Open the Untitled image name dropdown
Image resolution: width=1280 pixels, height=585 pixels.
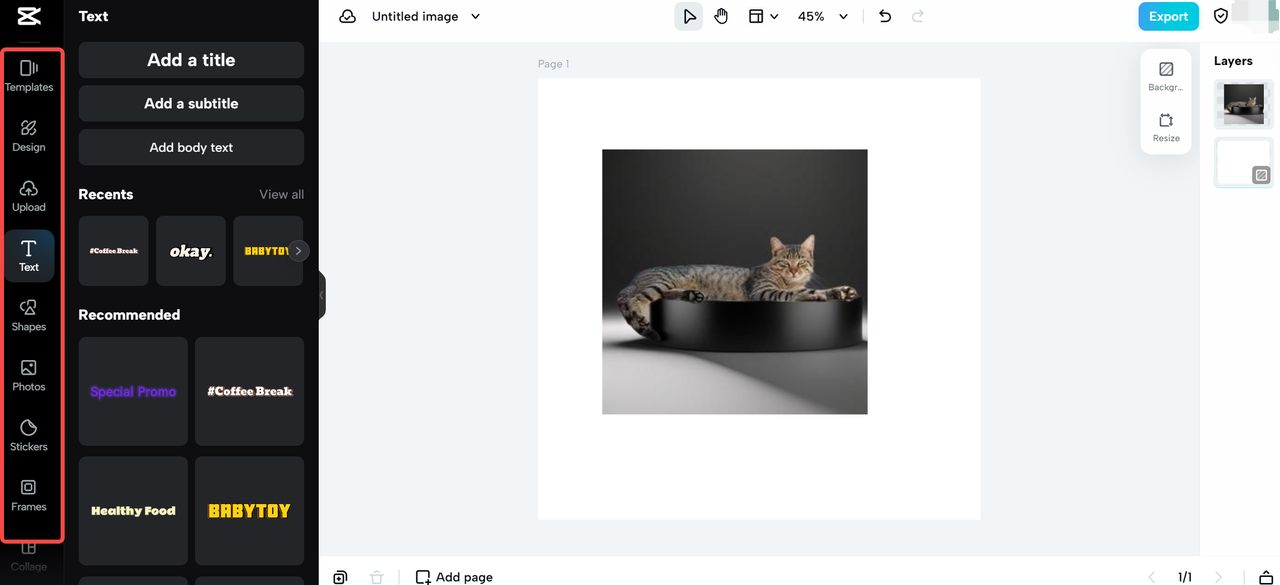tap(426, 16)
